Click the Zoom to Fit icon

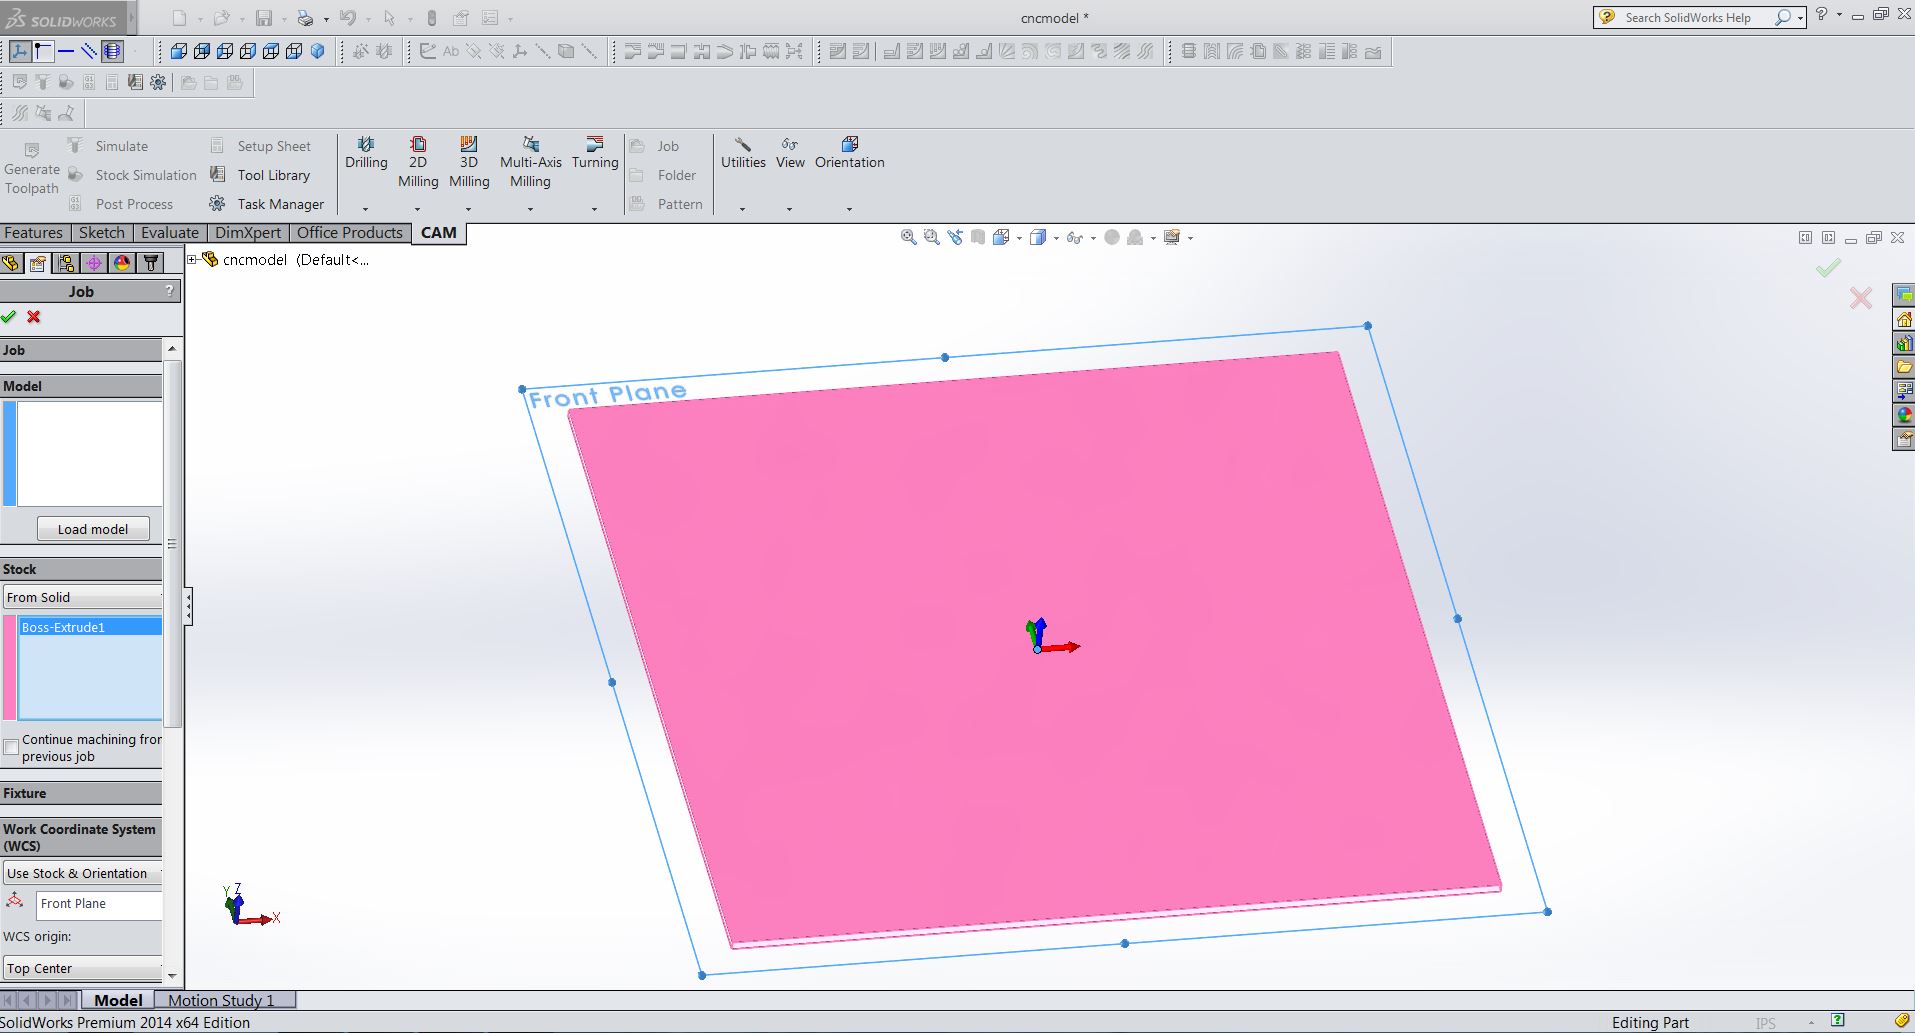tap(909, 237)
